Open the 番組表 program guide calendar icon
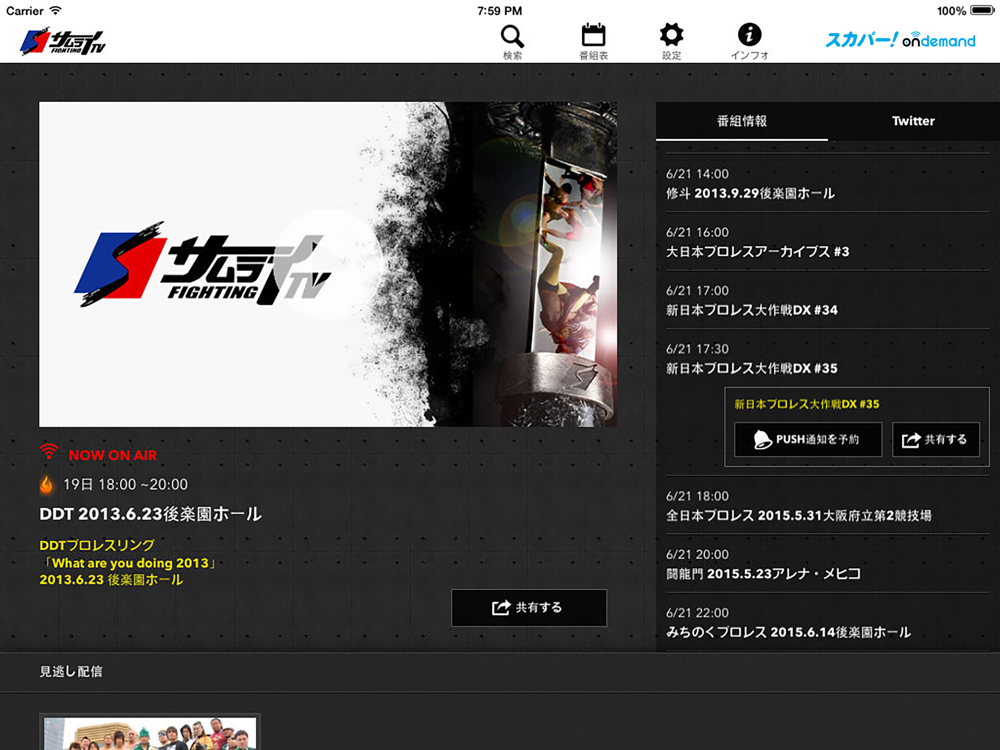This screenshot has height=750, width=1000. tap(593, 41)
